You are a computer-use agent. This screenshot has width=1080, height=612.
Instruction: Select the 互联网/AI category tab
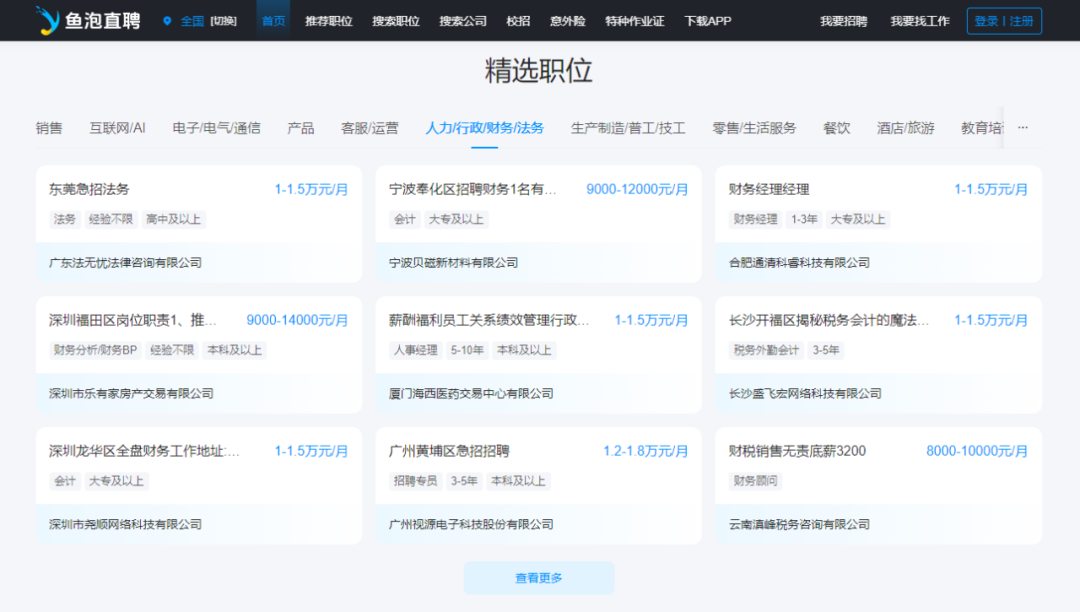pyautogui.click(x=119, y=128)
